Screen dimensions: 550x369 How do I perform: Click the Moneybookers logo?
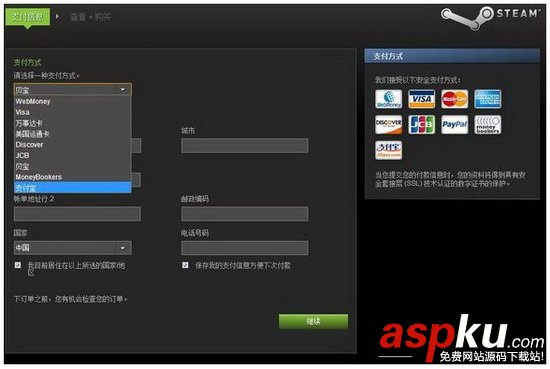(x=488, y=125)
